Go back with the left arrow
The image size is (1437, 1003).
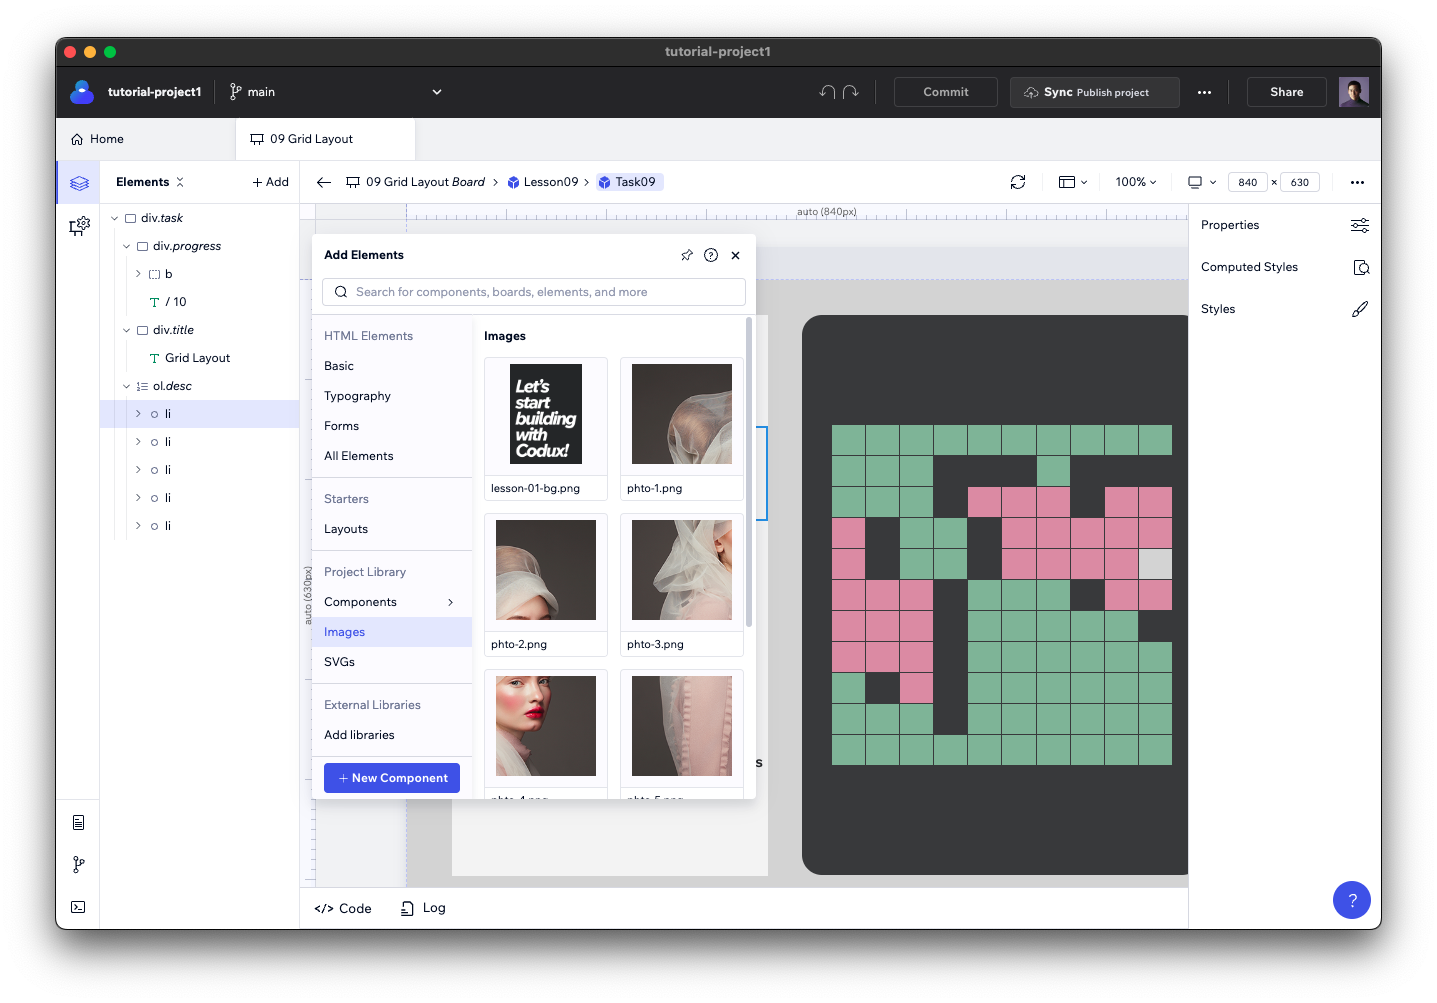323,182
